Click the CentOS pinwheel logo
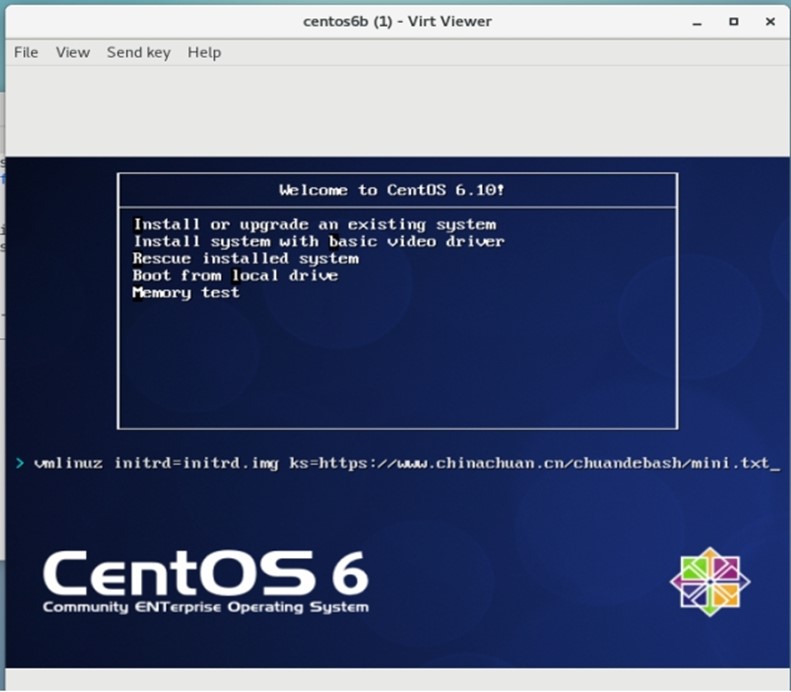The height and width of the screenshot is (692, 791). point(710,582)
